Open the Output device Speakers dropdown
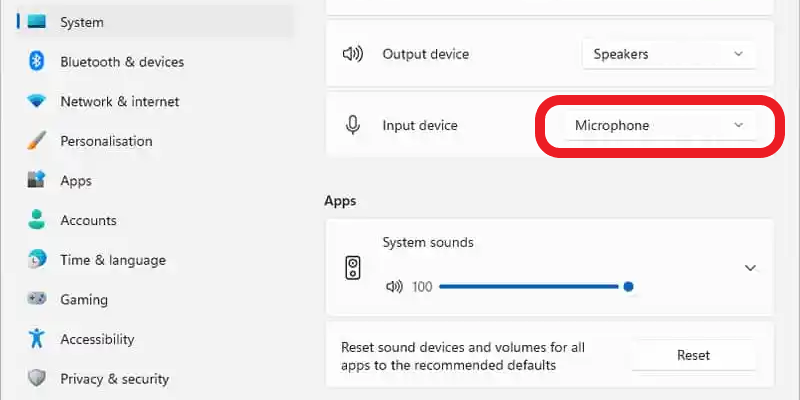Image resolution: width=800 pixels, height=400 pixels. [x=669, y=54]
